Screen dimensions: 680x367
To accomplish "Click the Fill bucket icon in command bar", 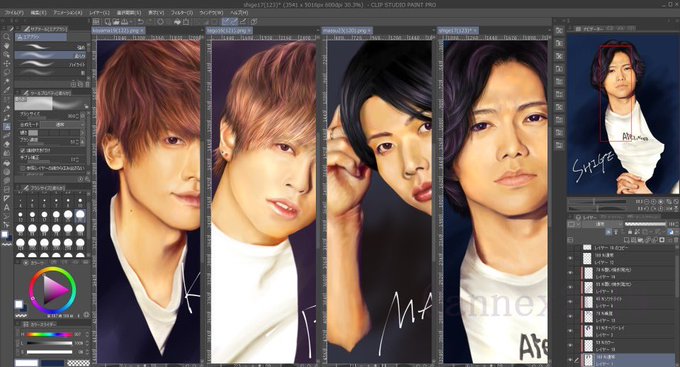I will pyautogui.click(x=177, y=21).
